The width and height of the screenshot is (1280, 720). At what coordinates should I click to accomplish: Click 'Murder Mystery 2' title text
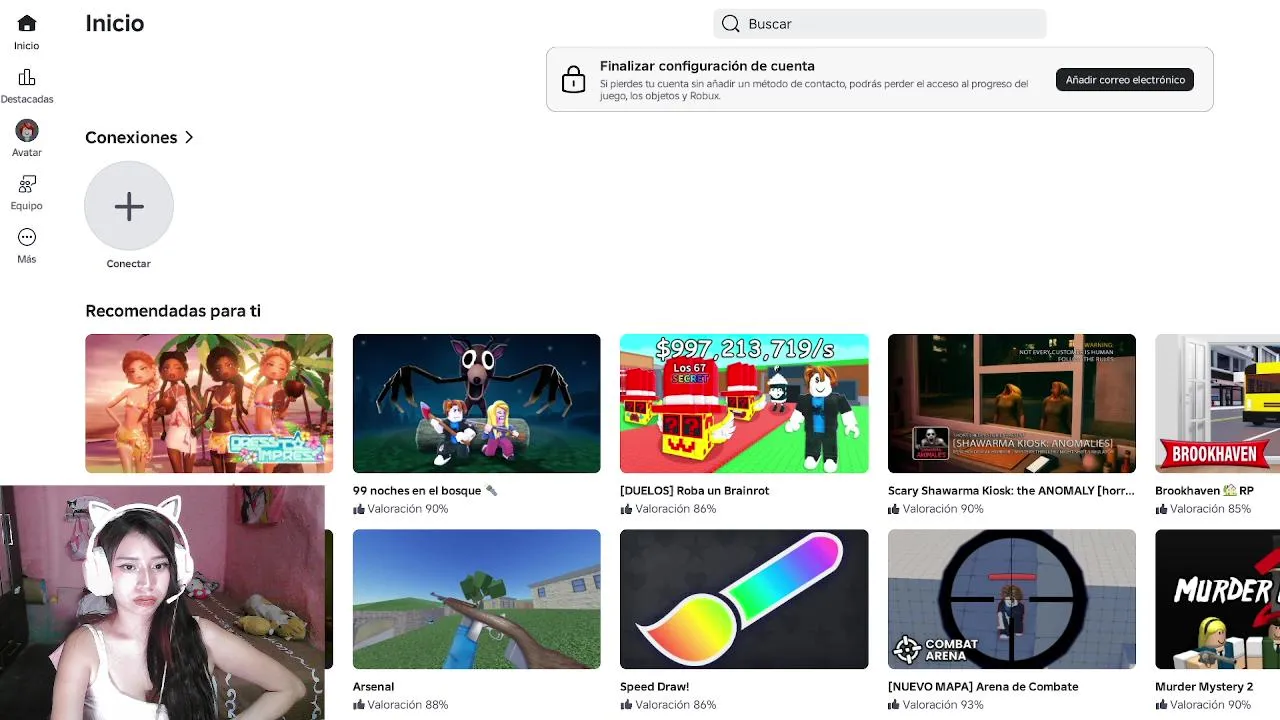[1204, 687]
